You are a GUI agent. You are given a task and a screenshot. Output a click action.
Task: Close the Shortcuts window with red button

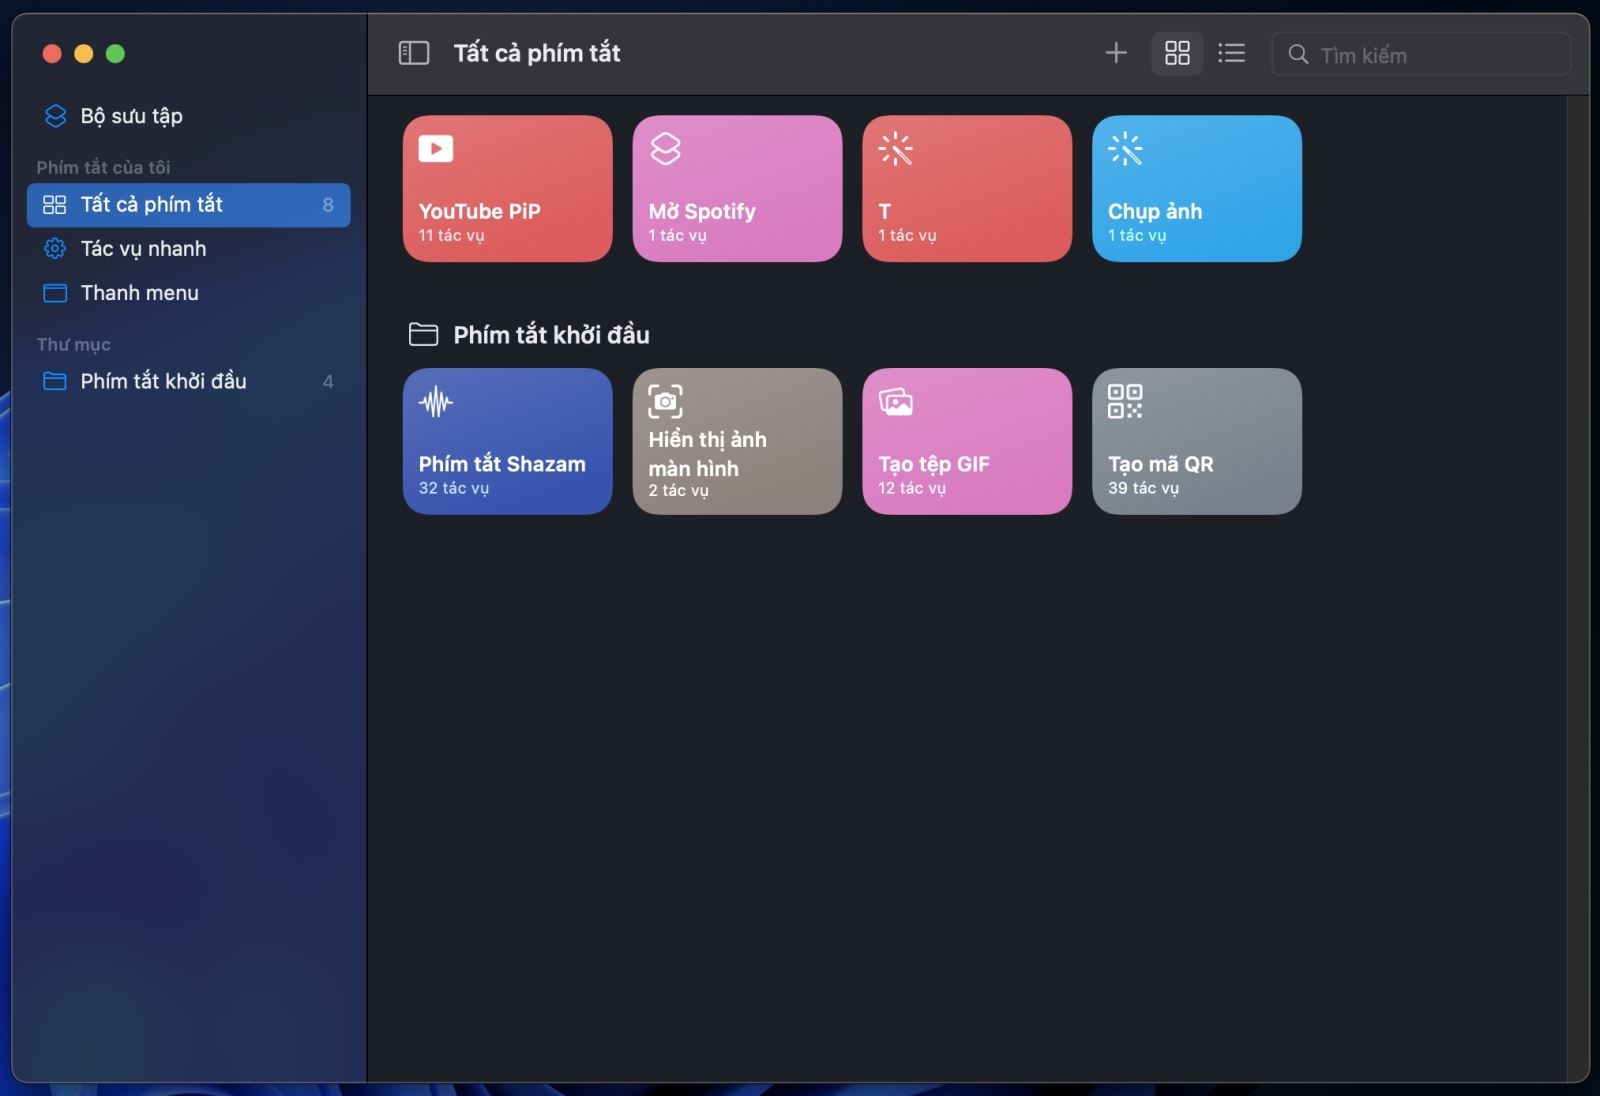coord(52,54)
